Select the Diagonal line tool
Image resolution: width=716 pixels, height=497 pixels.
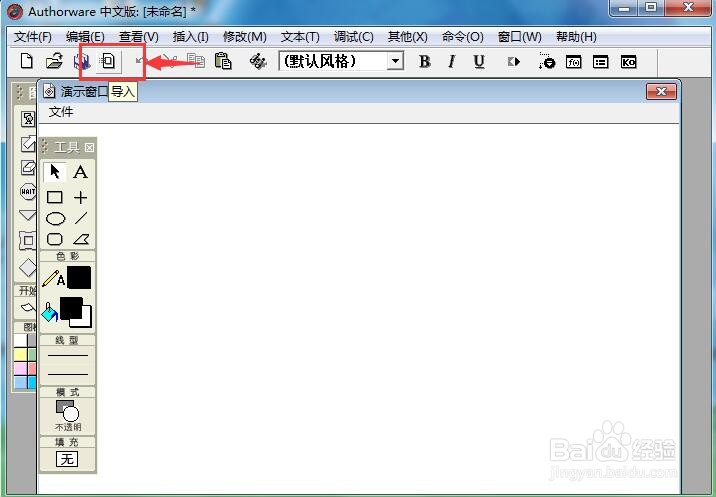[x=81, y=218]
